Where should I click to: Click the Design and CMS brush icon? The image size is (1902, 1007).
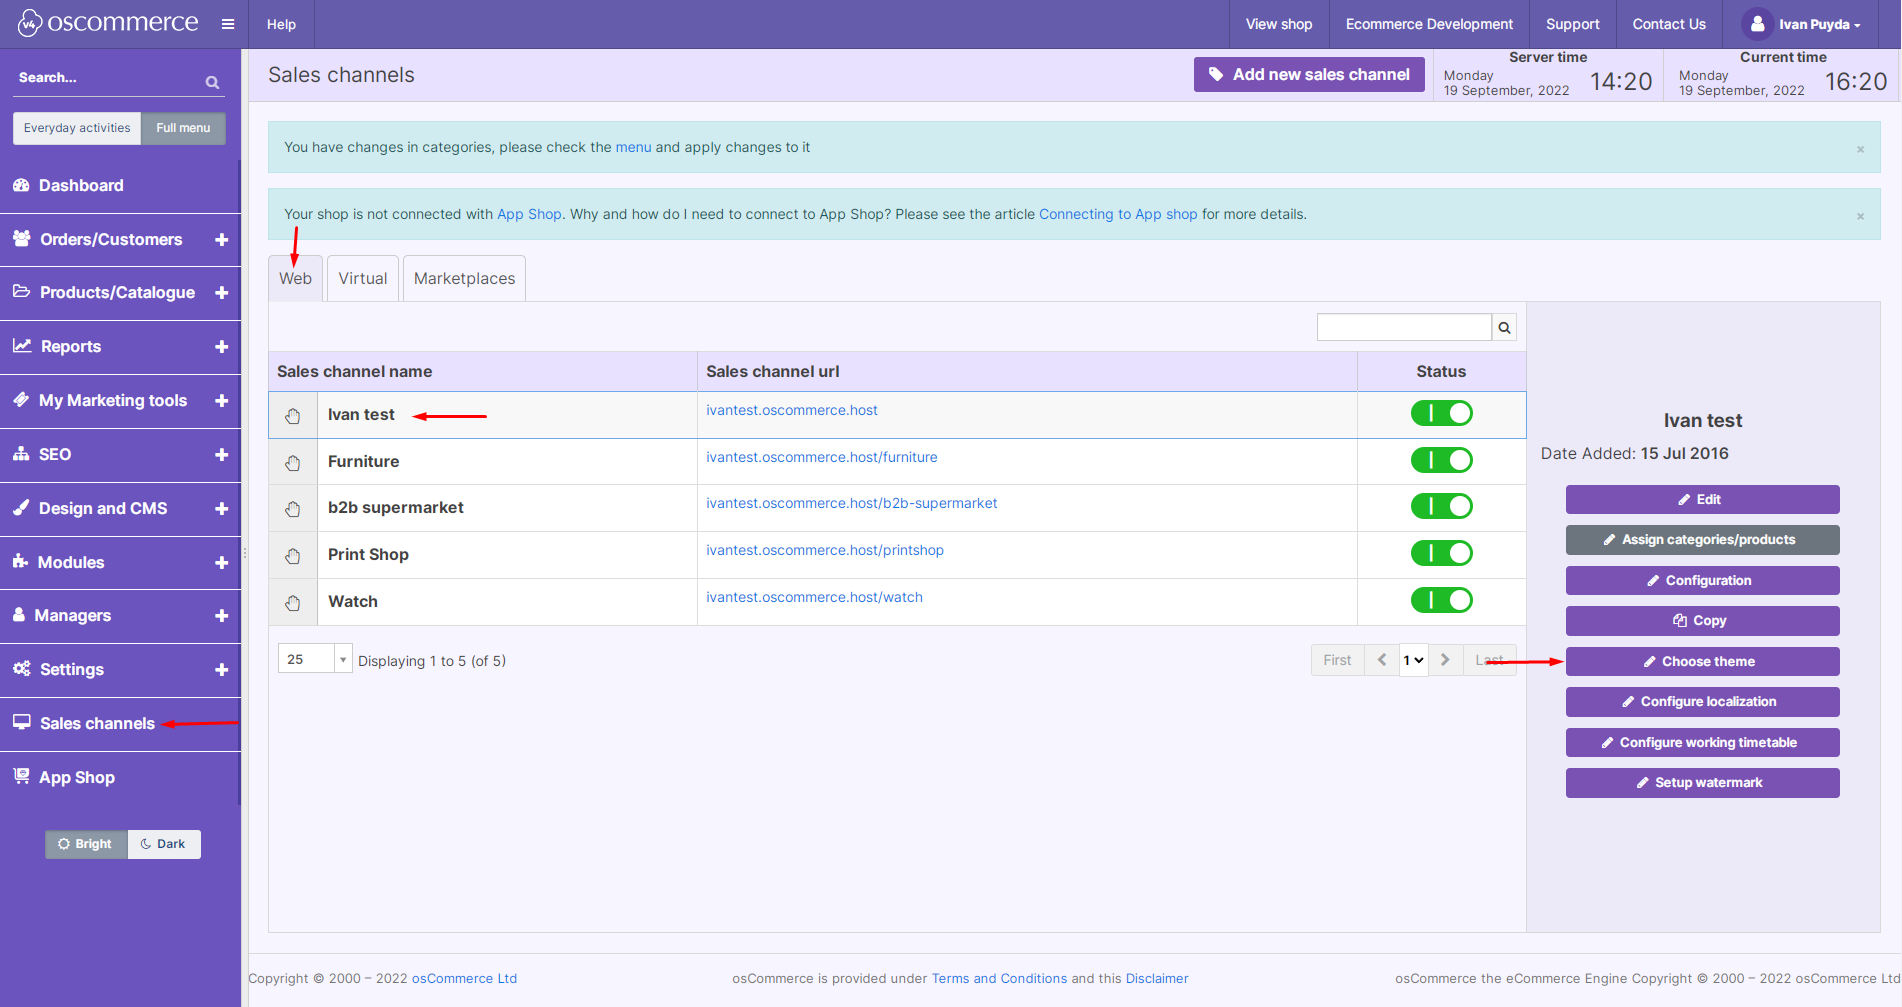[21, 507]
